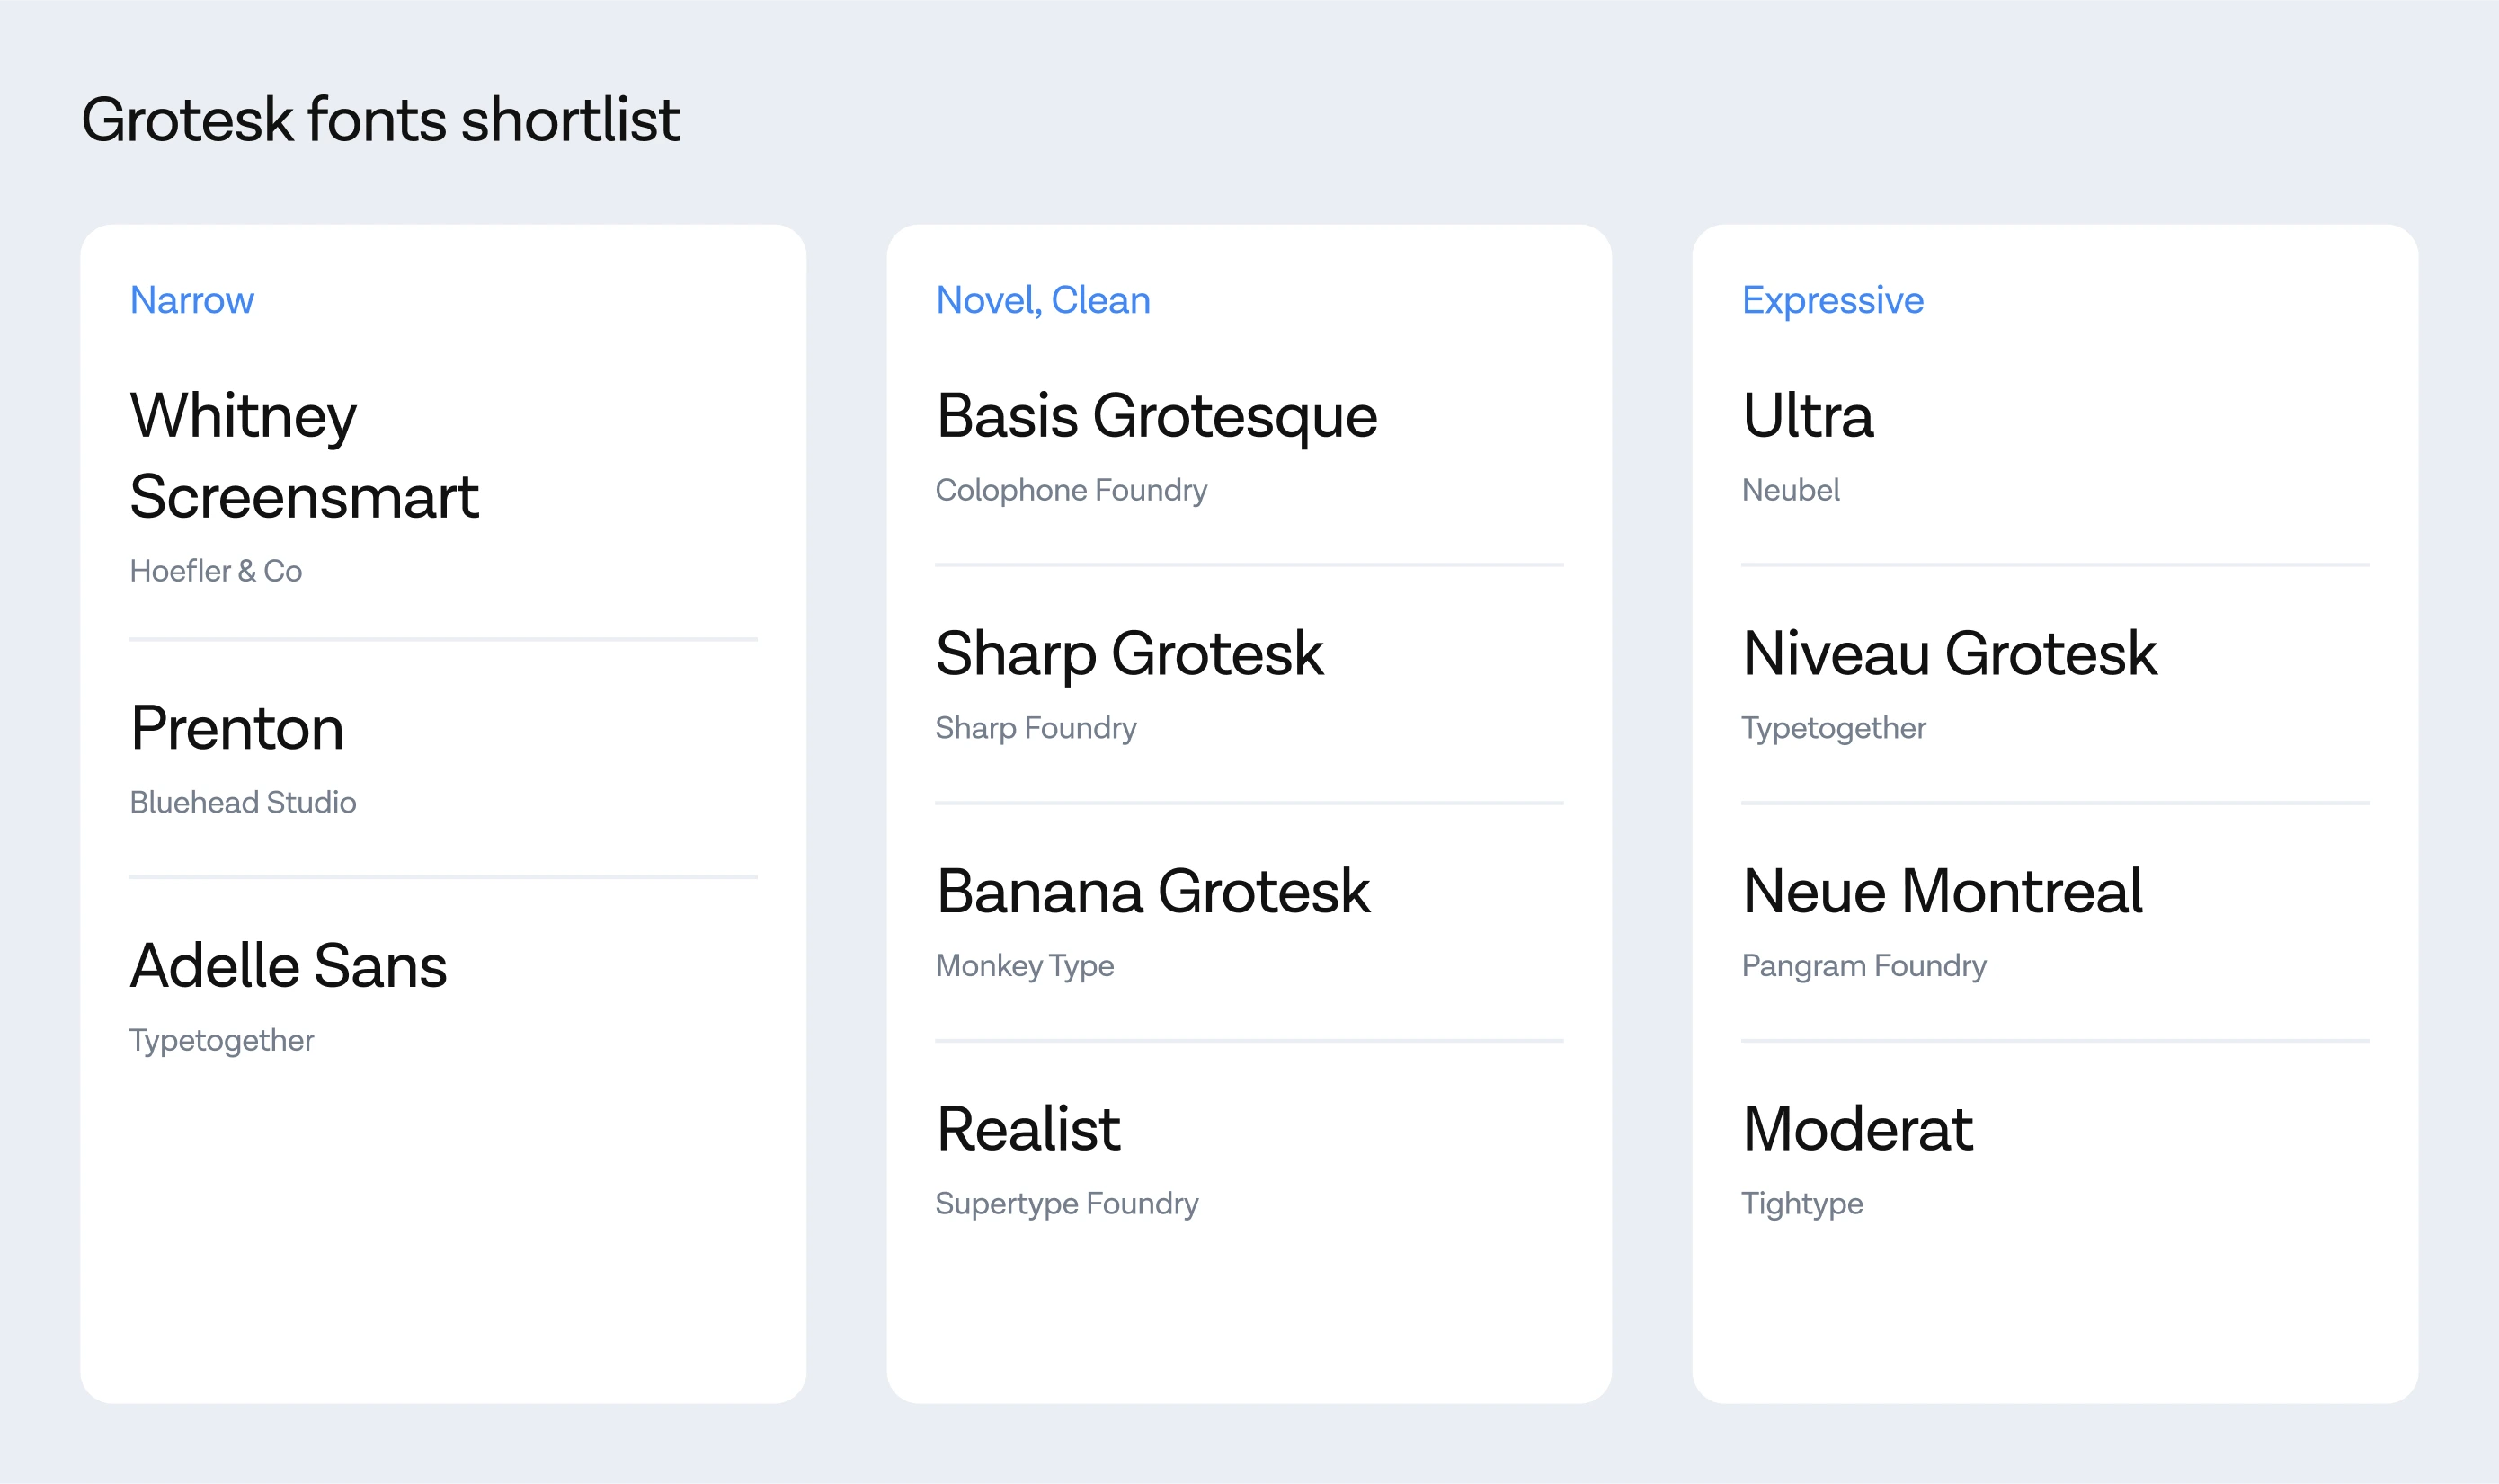Click the Grotesk fonts shortlist page title
The width and height of the screenshot is (2499, 1484).
[x=380, y=120]
